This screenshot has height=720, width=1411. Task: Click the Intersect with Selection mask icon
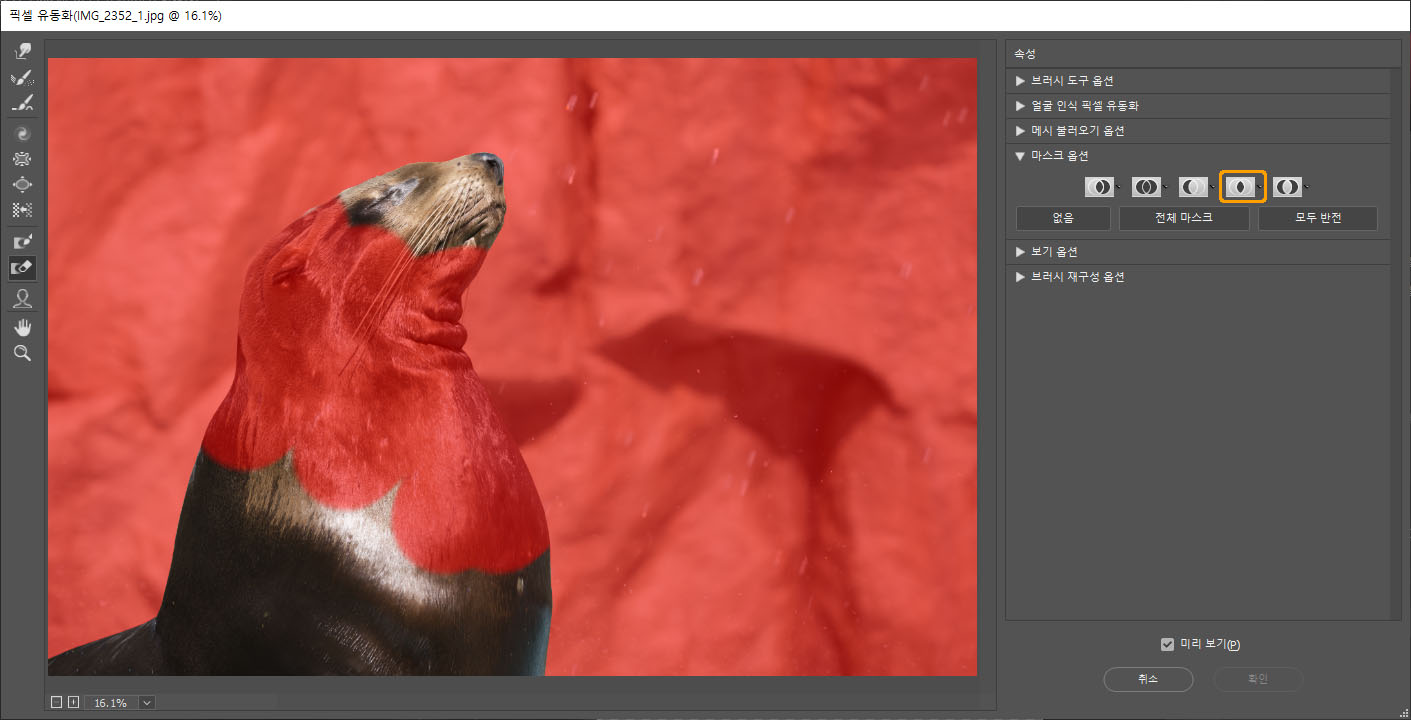pos(1241,187)
